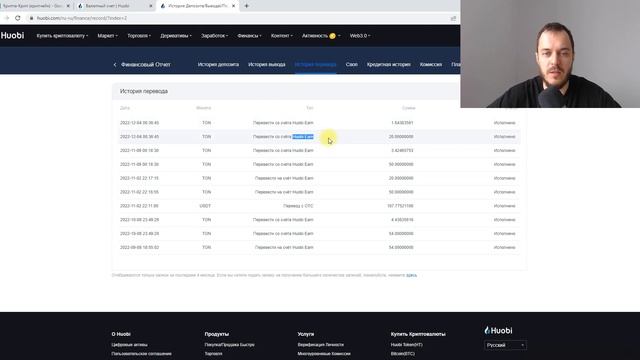Expand the Торговля menu

click(x=139, y=36)
